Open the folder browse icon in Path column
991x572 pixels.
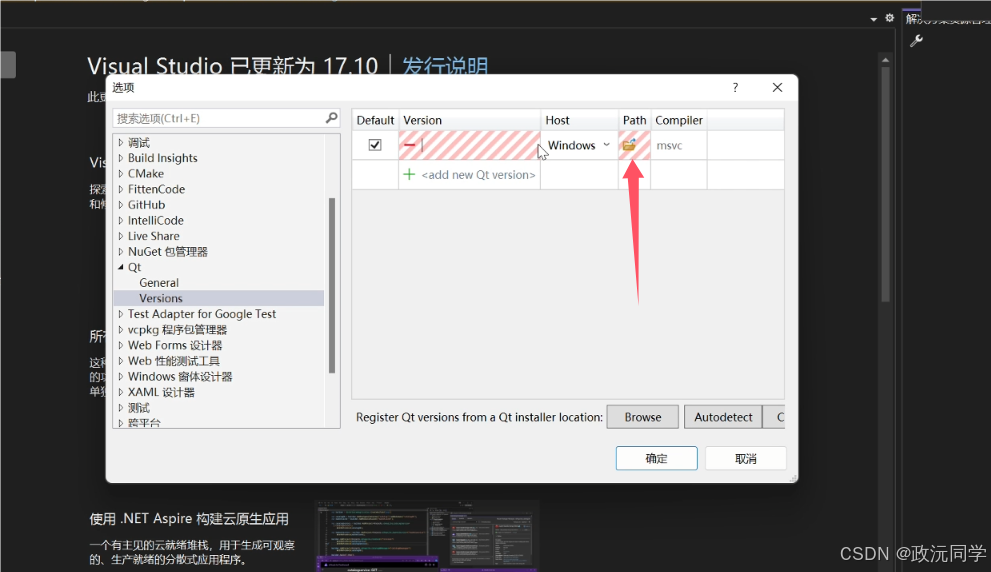[629, 145]
